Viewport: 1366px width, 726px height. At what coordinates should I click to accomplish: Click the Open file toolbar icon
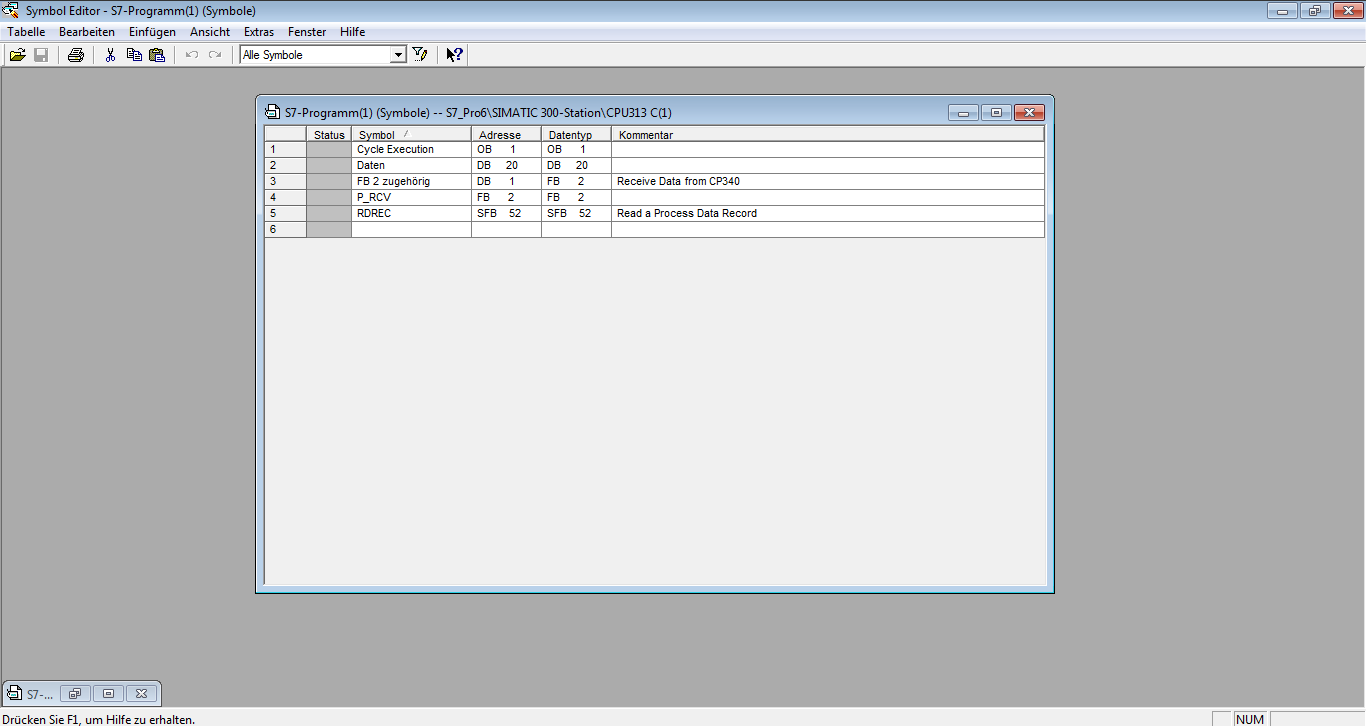point(17,55)
